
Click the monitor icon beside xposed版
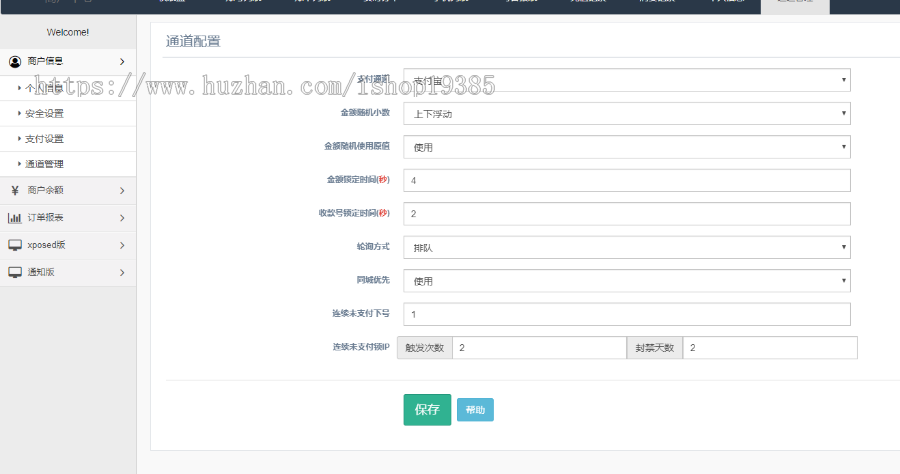[x=15, y=245]
